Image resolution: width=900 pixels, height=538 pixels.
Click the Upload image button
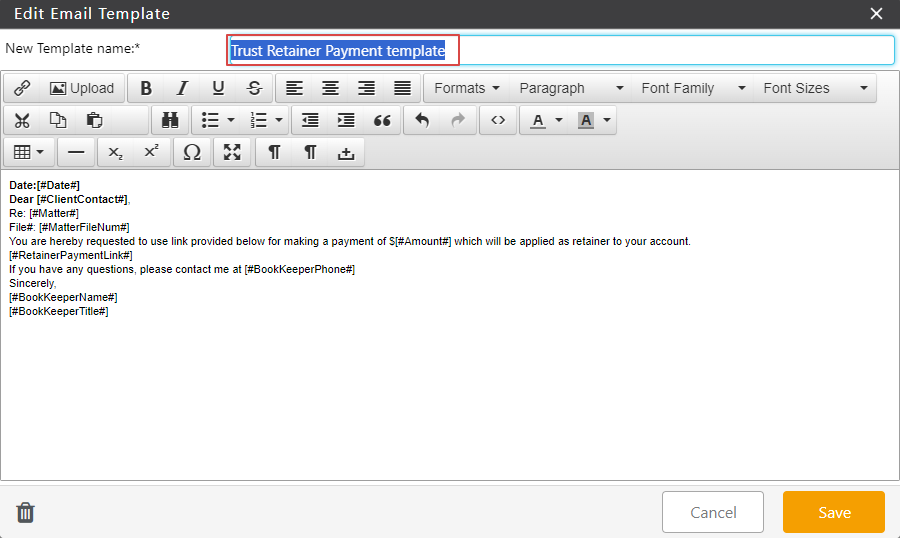pos(82,88)
